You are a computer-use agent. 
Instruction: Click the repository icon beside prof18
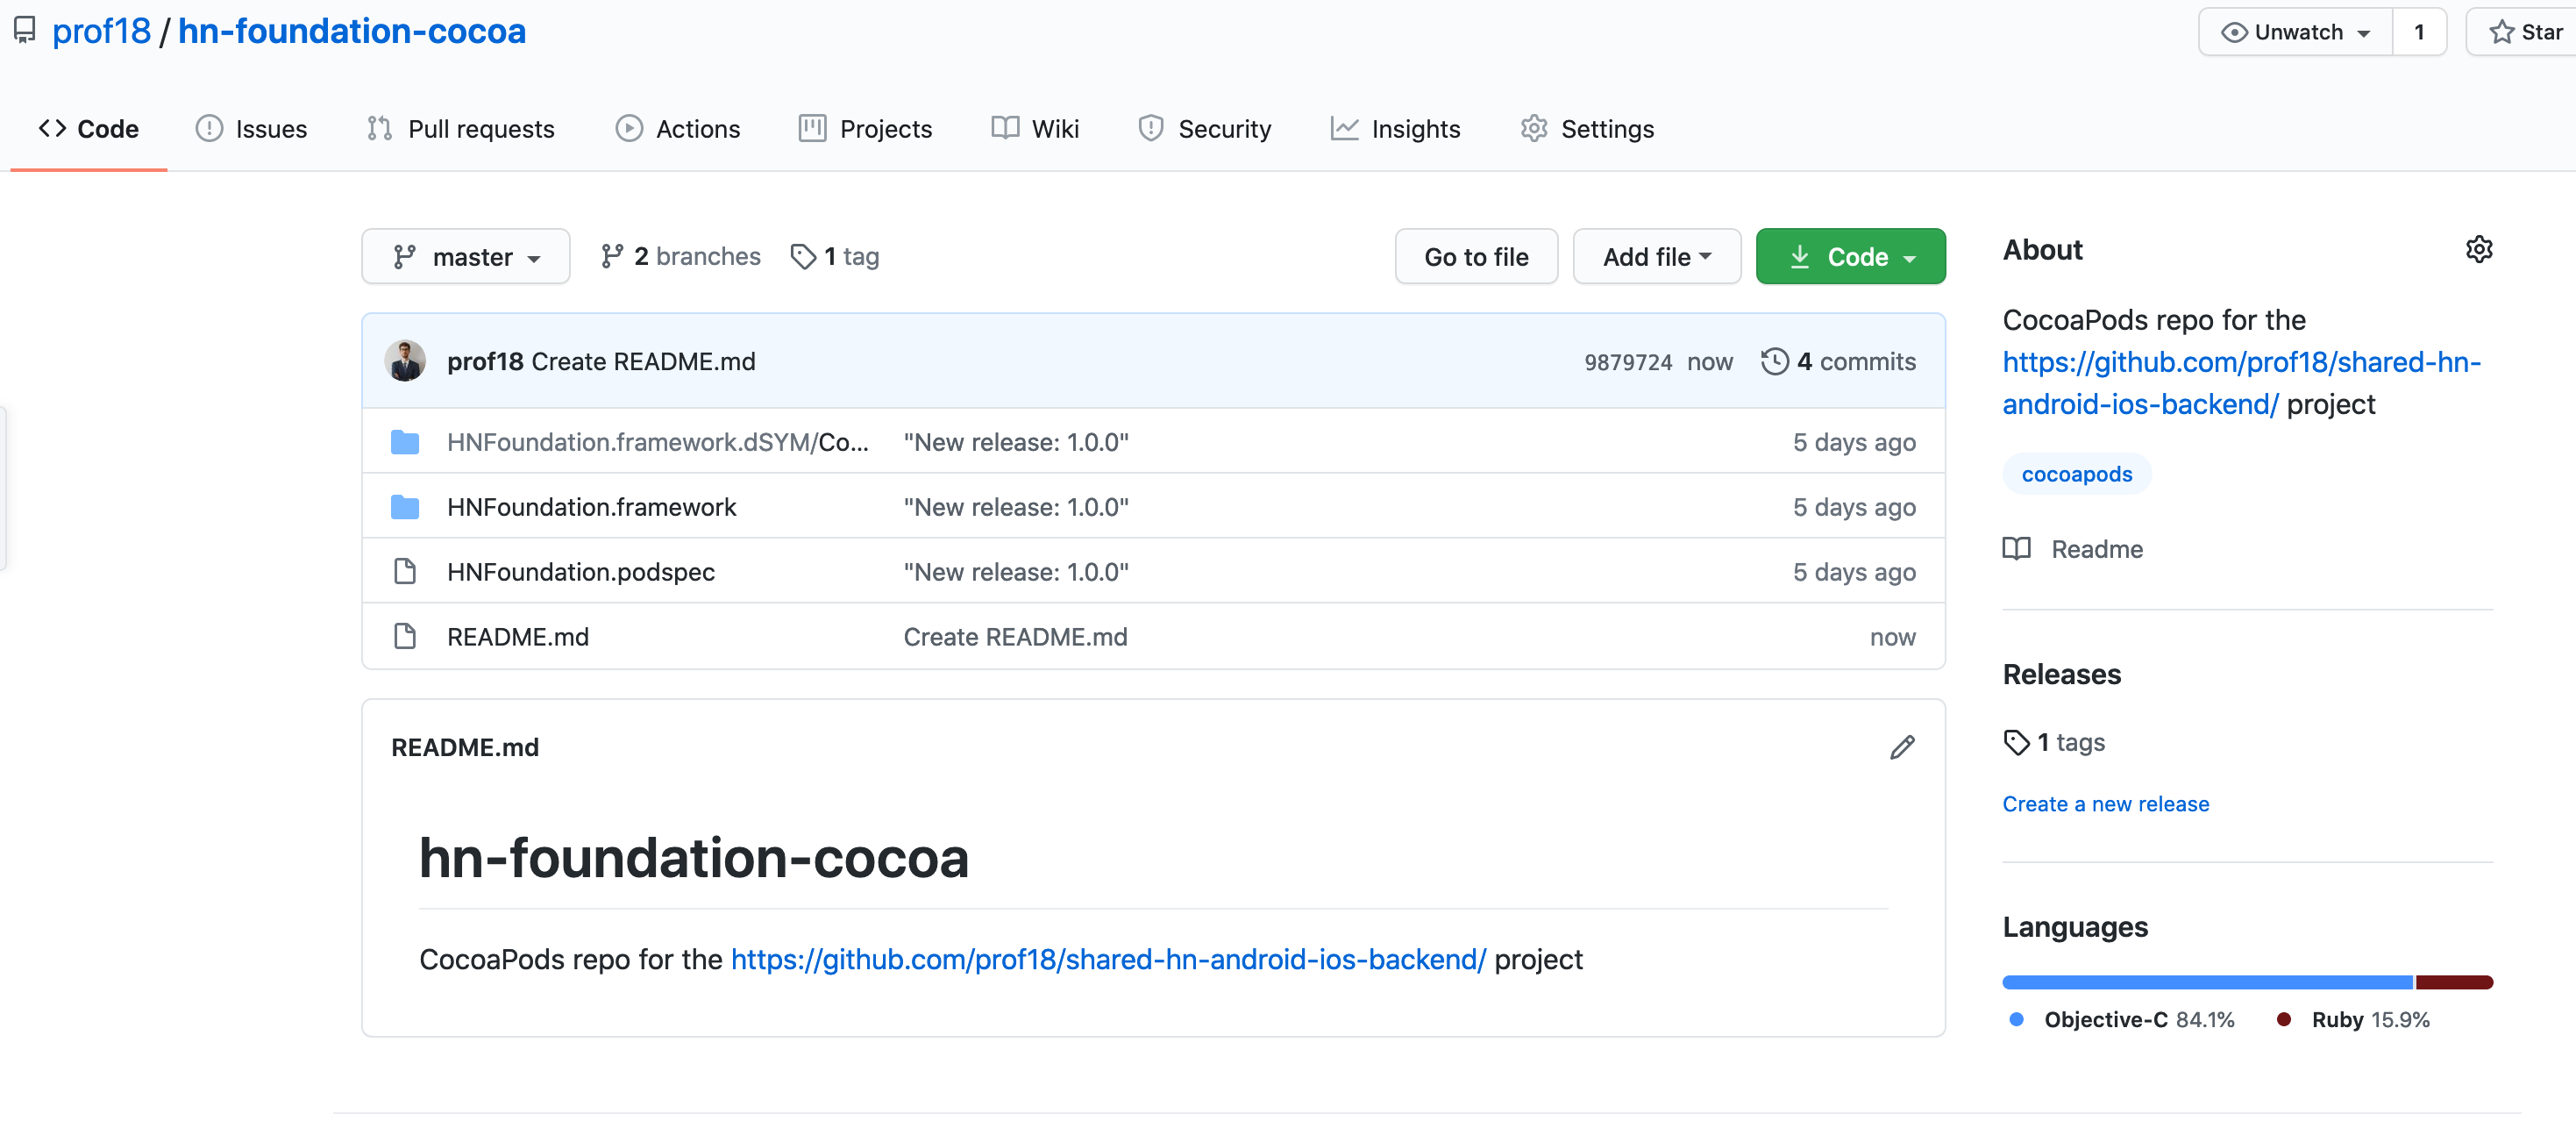(x=25, y=31)
